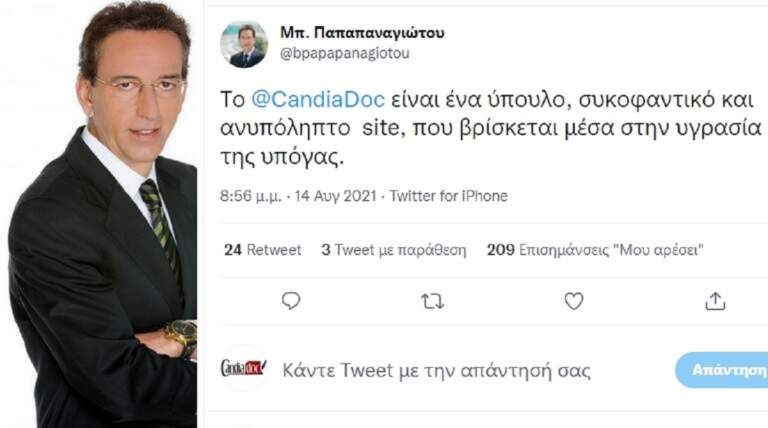768x428 pixels.
Task: Like the tweet with heart icon
Action: click(x=573, y=300)
